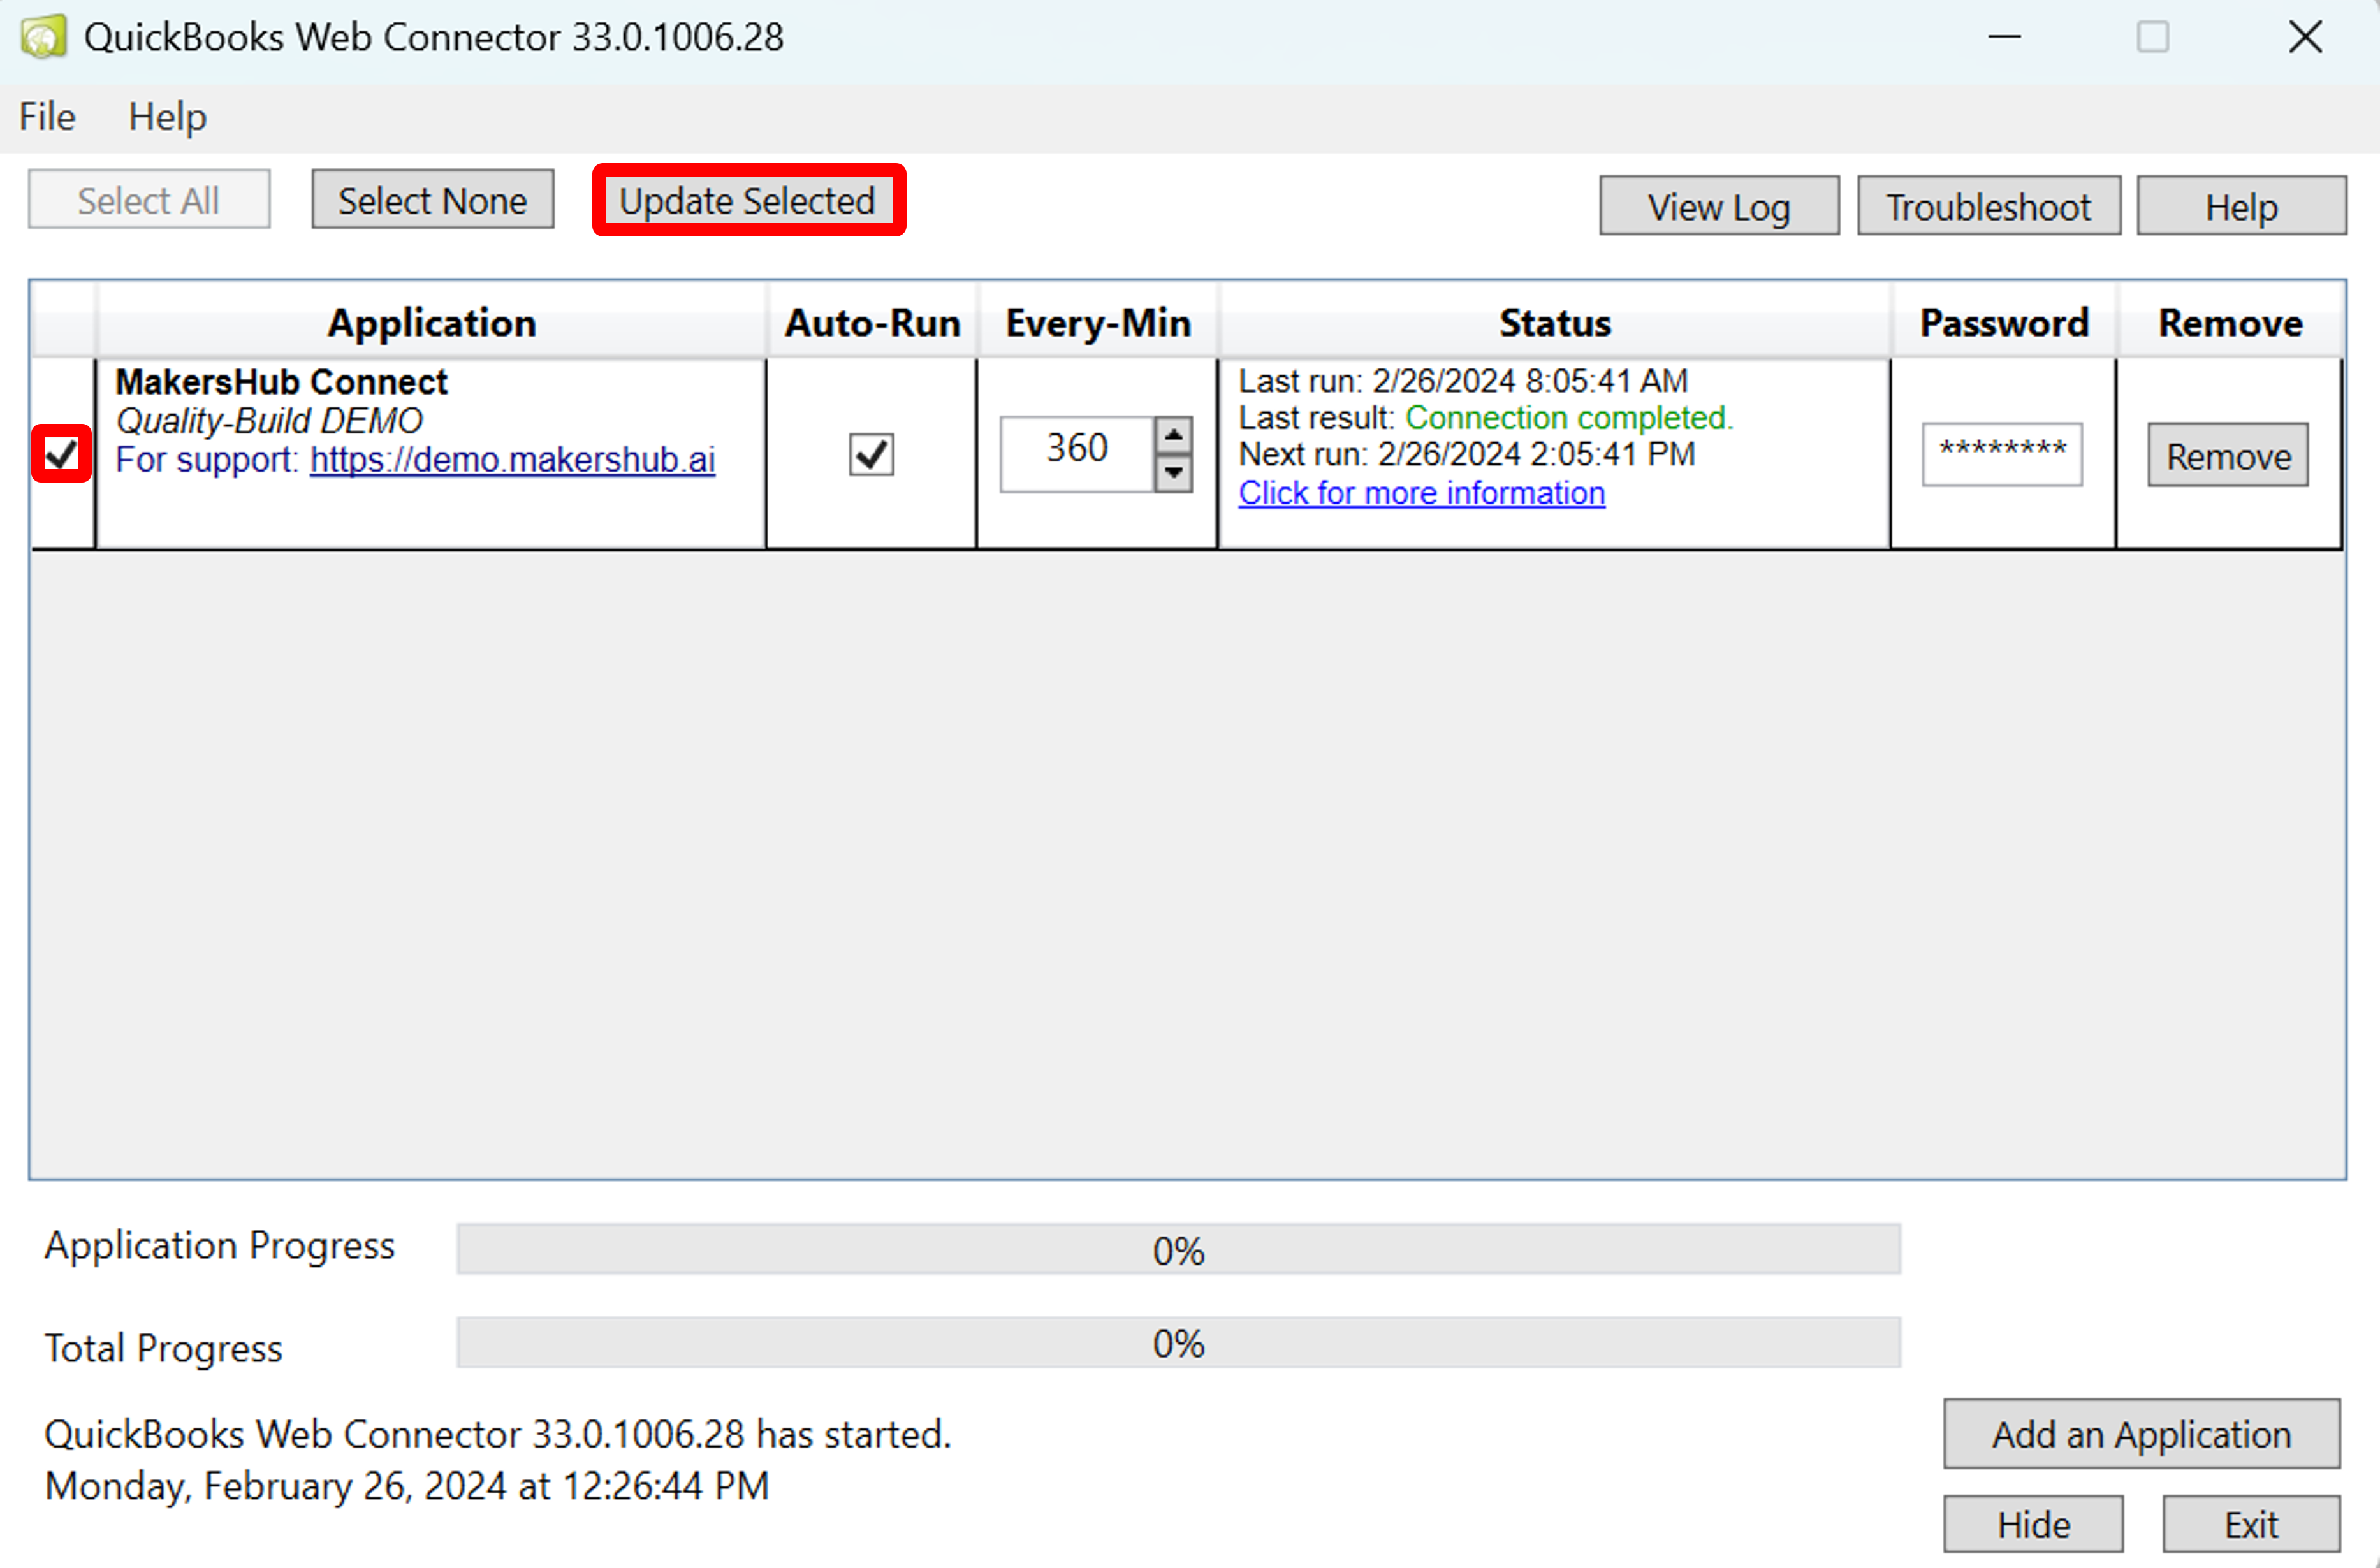Click the Every-Min column header
2380x1568 pixels.
pyautogui.click(x=1097, y=322)
